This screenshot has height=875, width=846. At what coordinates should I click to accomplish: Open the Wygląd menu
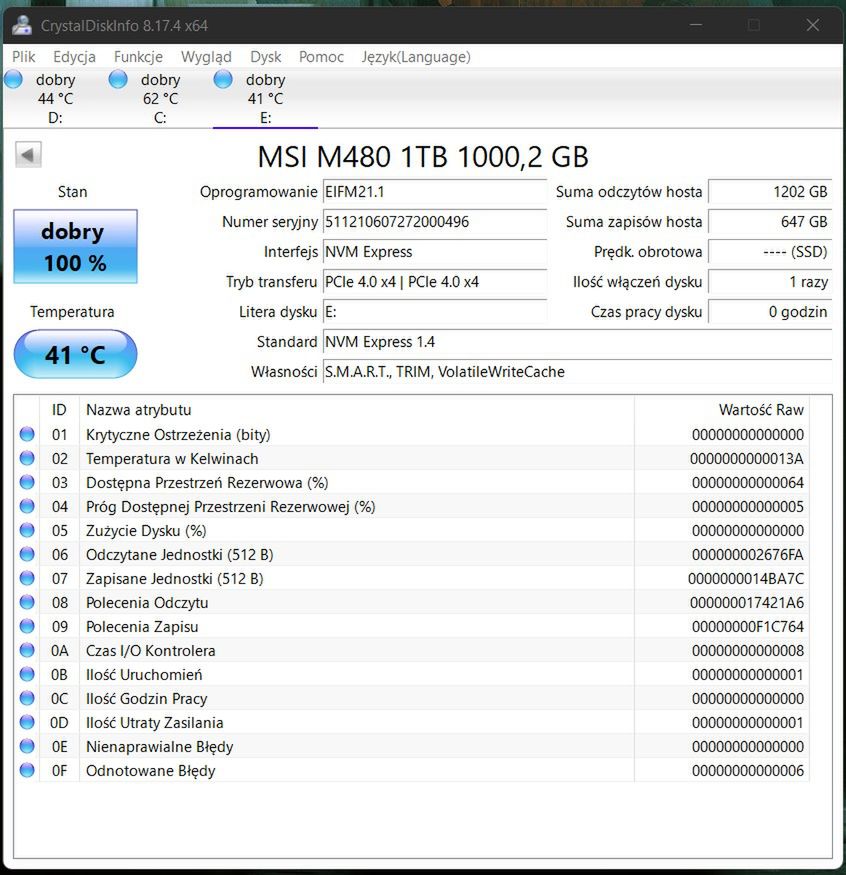[206, 57]
